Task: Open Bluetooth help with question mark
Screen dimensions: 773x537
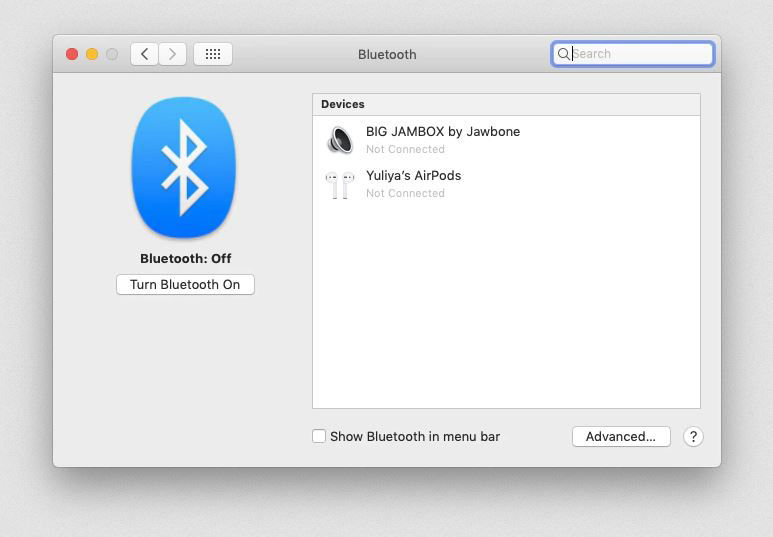Action: (x=693, y=436)
